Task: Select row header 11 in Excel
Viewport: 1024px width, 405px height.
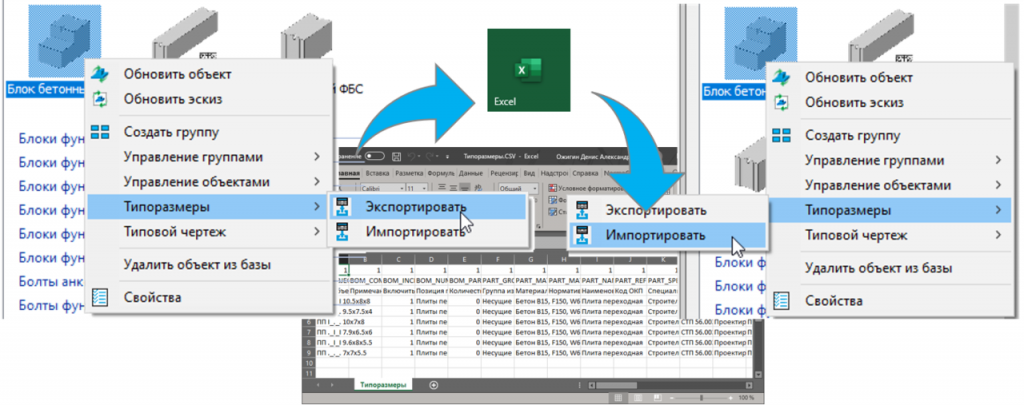Action: pyautogui.click(x=308, y=373)
